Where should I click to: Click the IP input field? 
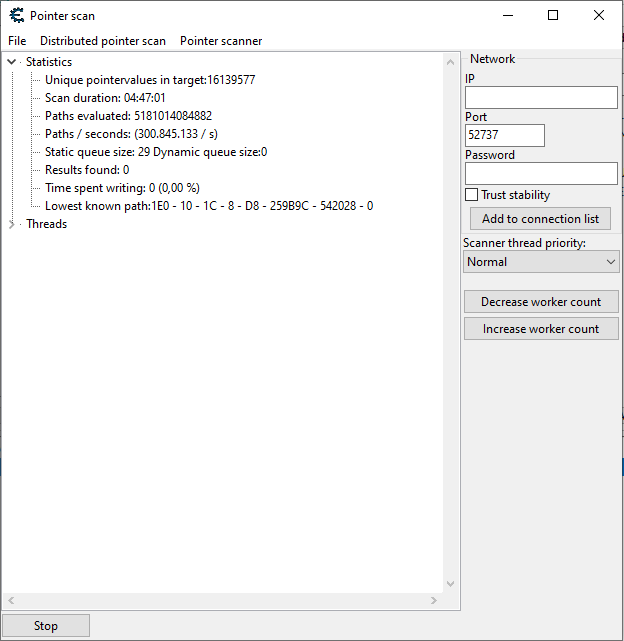coord(541,97)
